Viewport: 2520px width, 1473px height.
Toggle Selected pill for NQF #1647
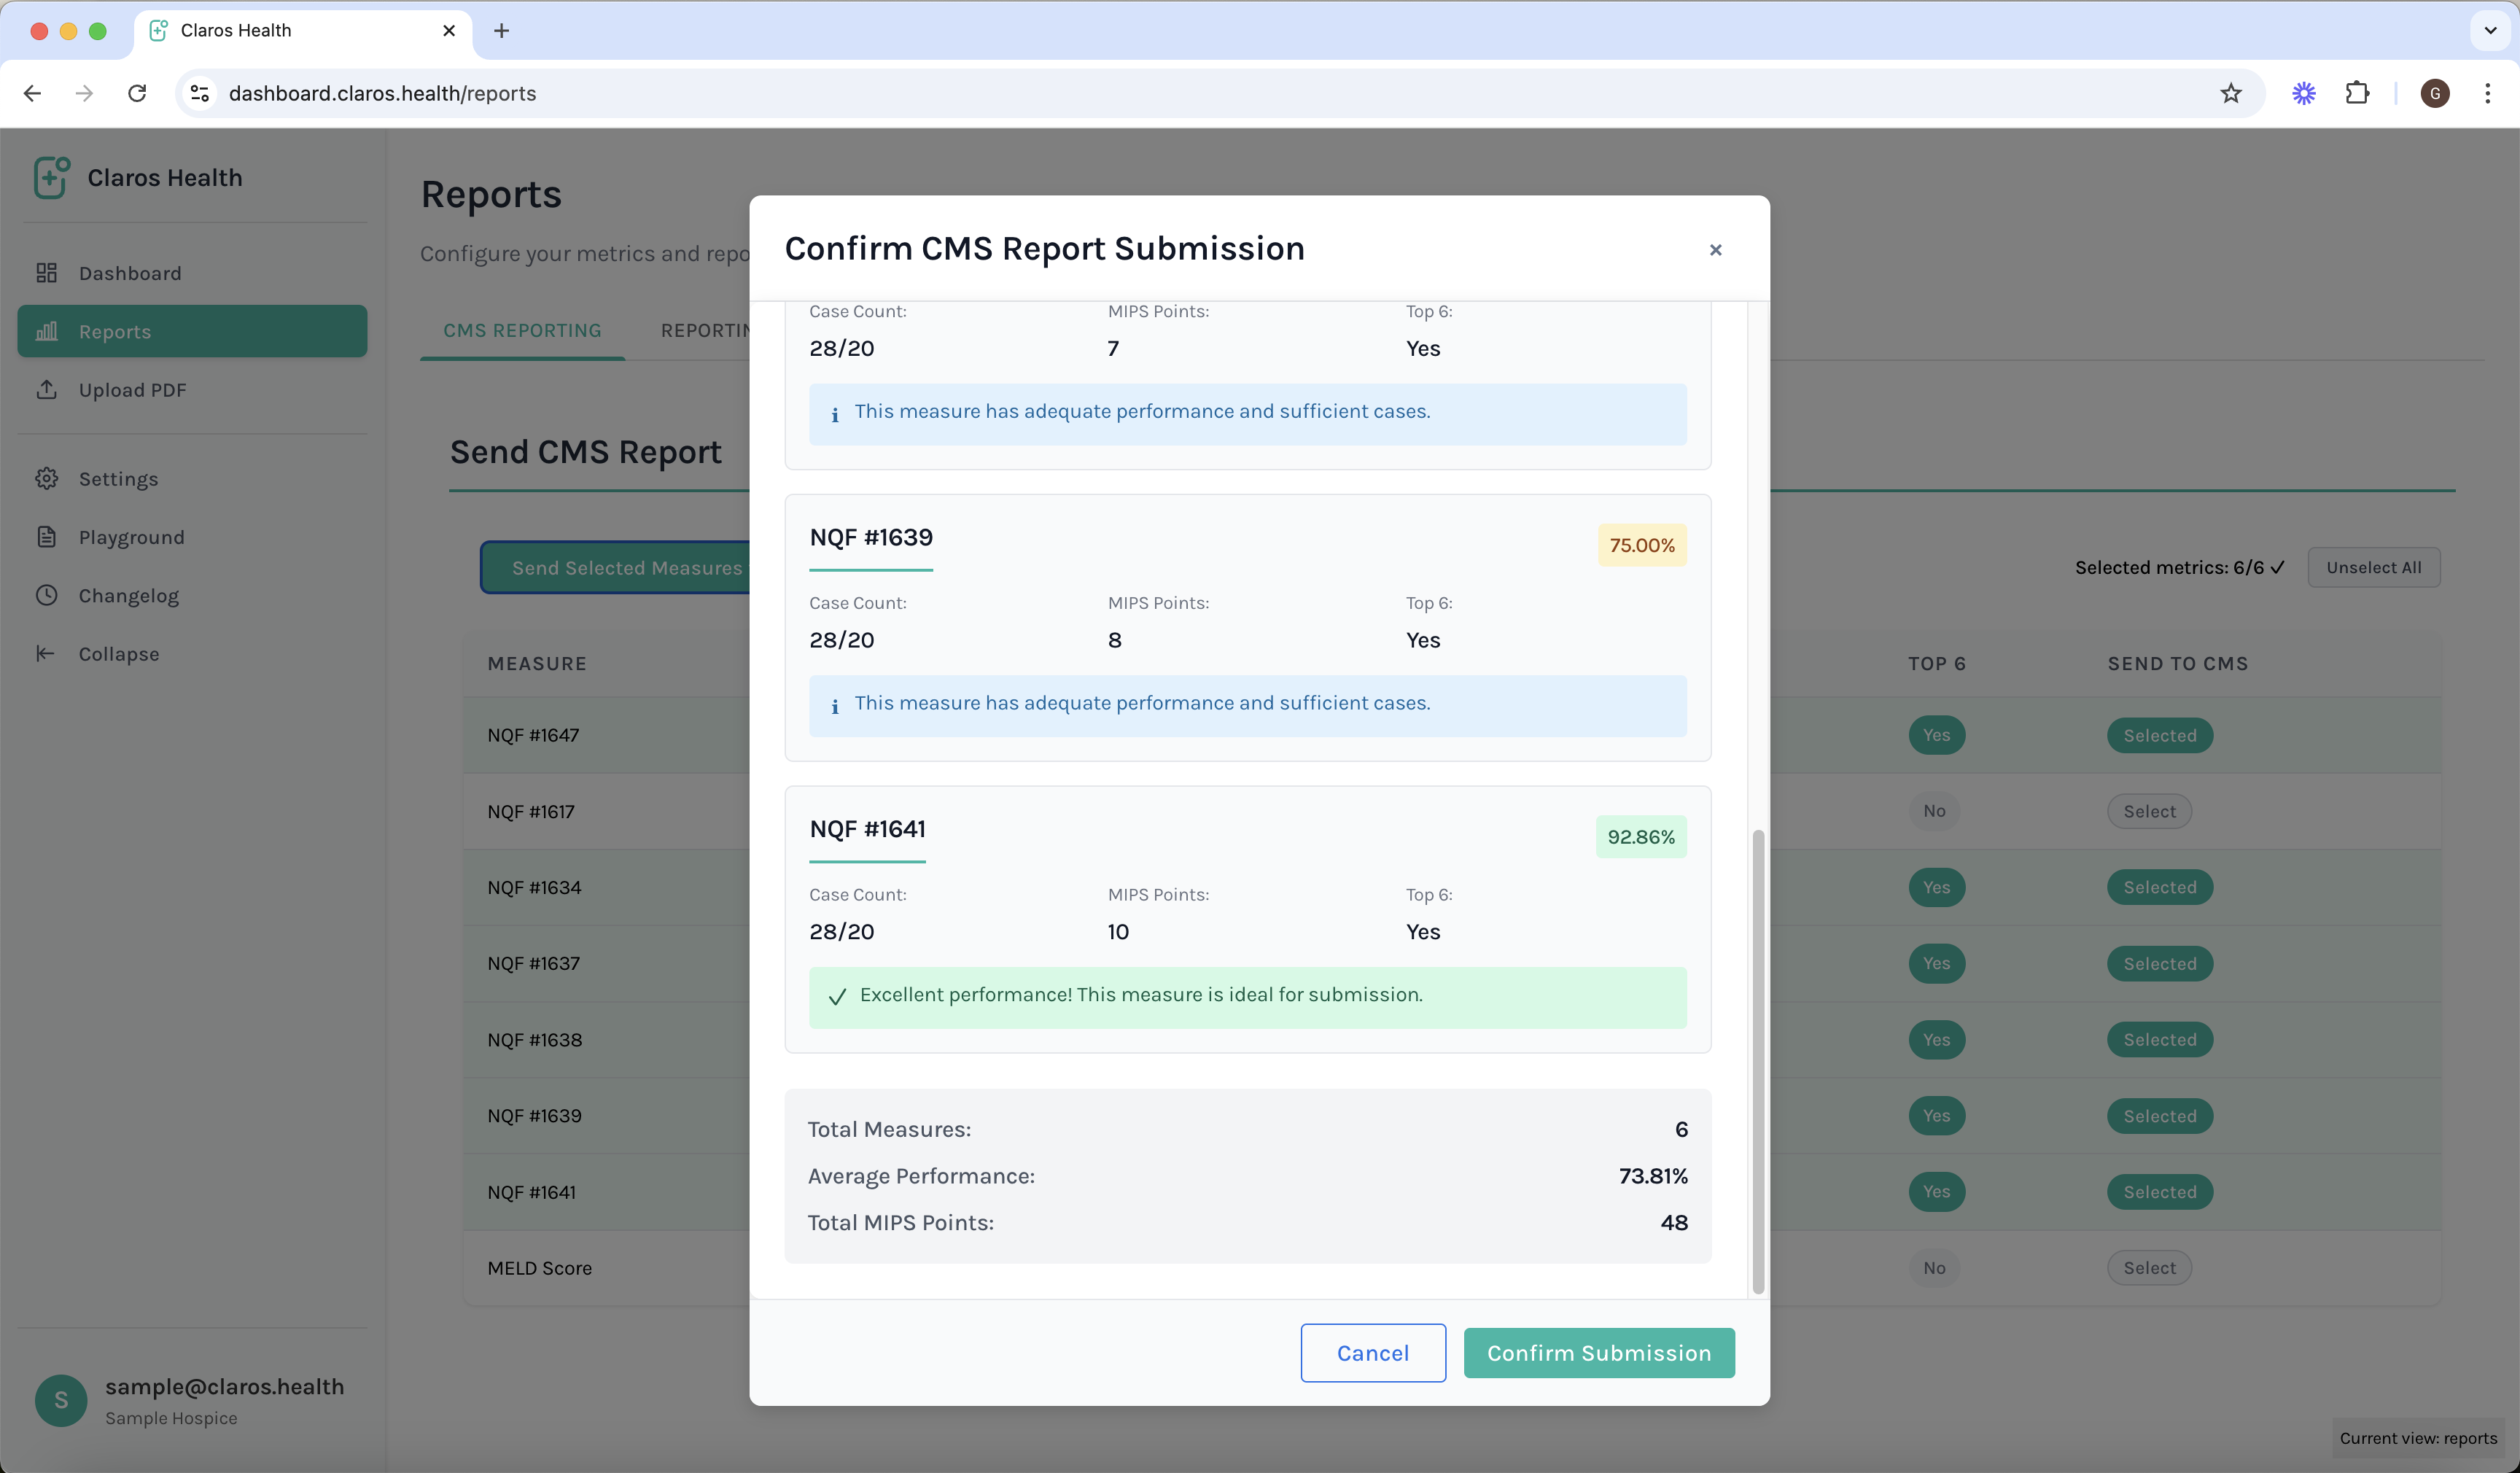pos(2159,735)
